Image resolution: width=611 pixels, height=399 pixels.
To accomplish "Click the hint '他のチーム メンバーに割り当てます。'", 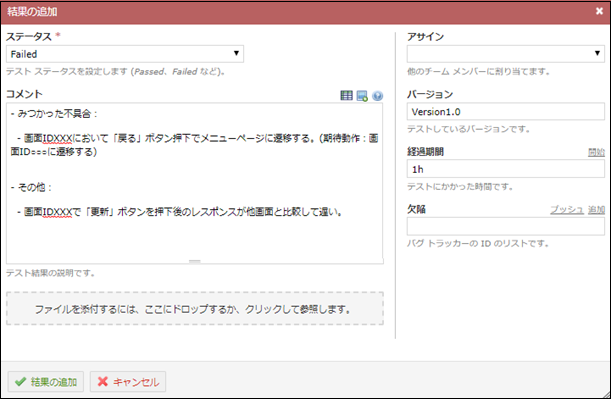I will tap(479, 71).
